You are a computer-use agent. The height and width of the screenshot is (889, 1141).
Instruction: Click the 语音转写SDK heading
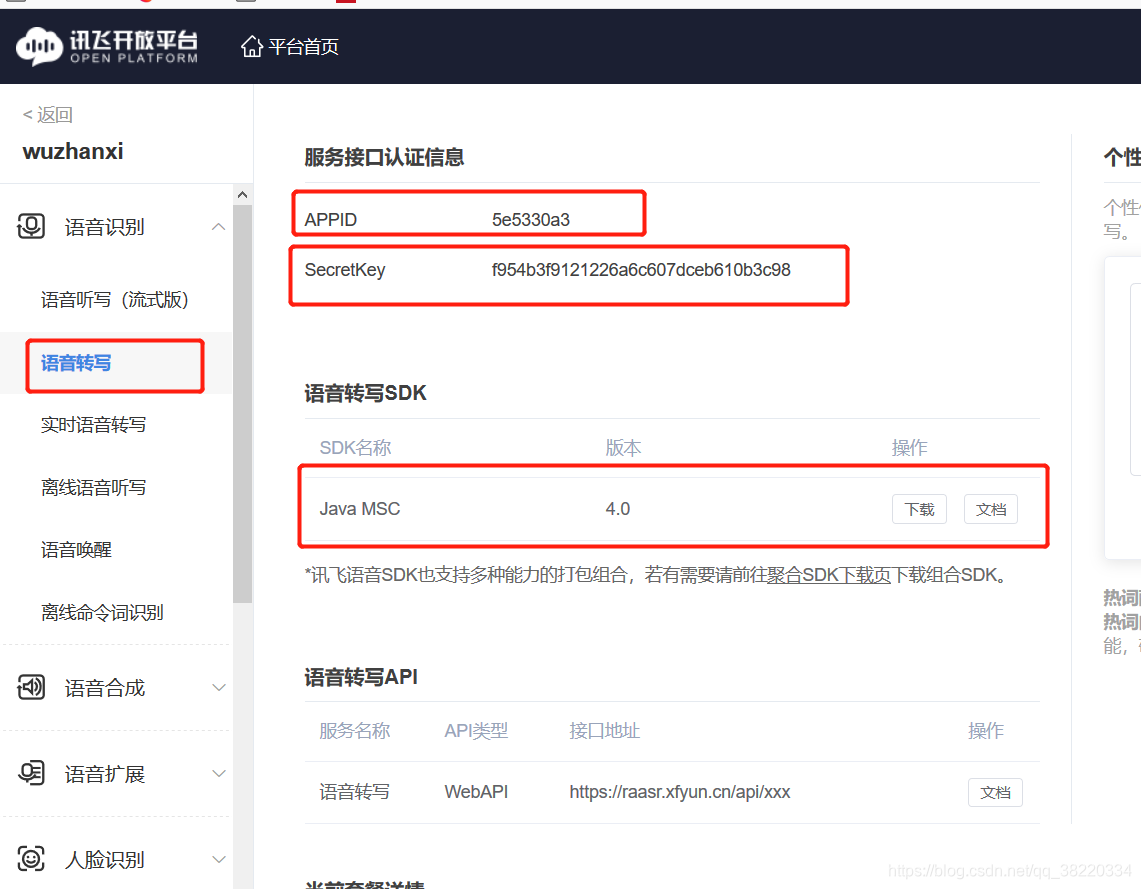(365, 394)
